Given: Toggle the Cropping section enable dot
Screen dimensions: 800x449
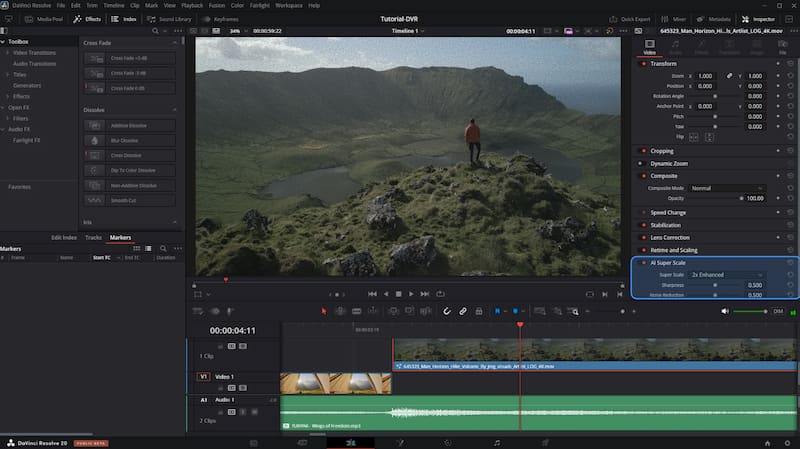Looking at the screenshot, I should (643, 151).
